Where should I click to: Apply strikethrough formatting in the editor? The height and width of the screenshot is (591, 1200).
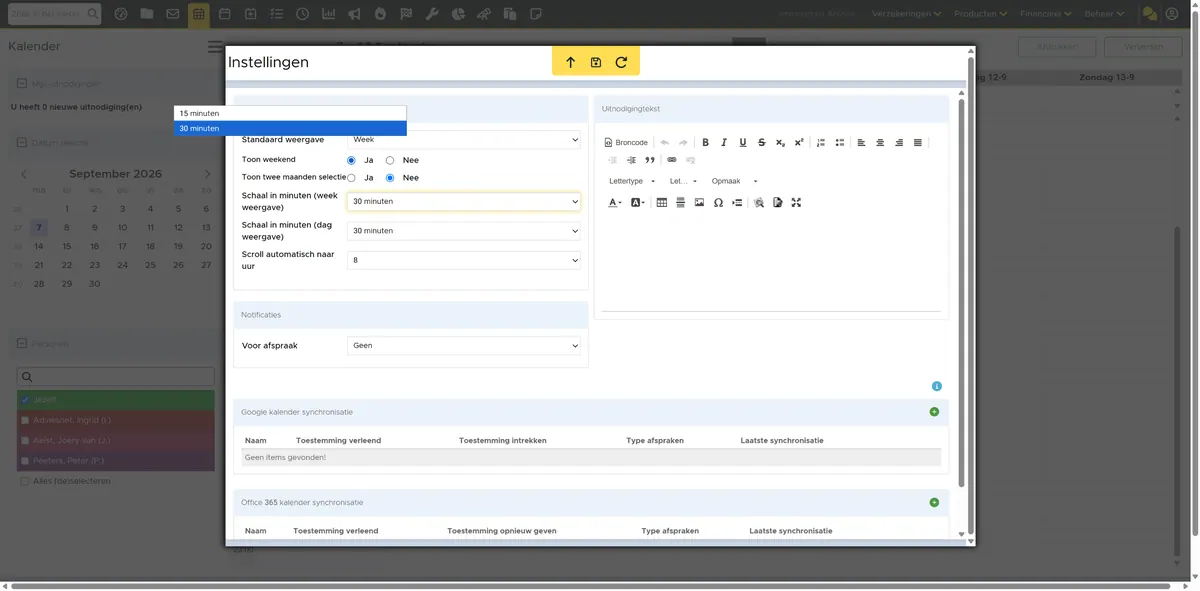coord(762,143)
